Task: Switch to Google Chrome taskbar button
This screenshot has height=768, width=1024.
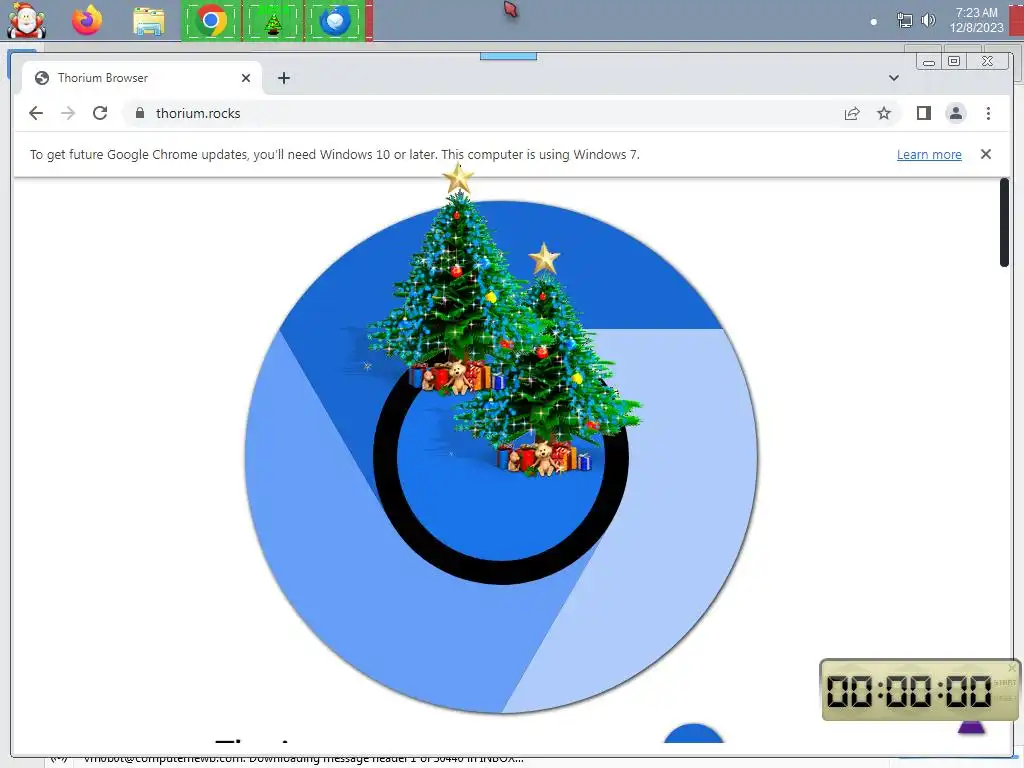Action: pyautogui.click(x=211, y=22)
